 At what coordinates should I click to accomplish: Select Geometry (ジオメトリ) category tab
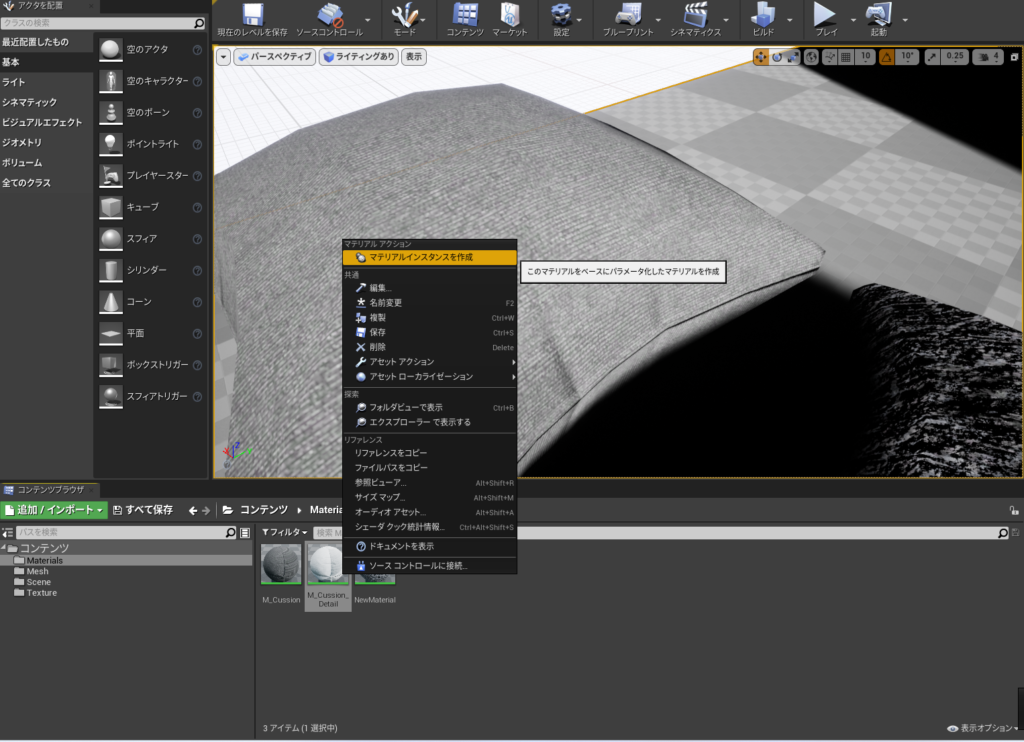click(x=22, y=142)
